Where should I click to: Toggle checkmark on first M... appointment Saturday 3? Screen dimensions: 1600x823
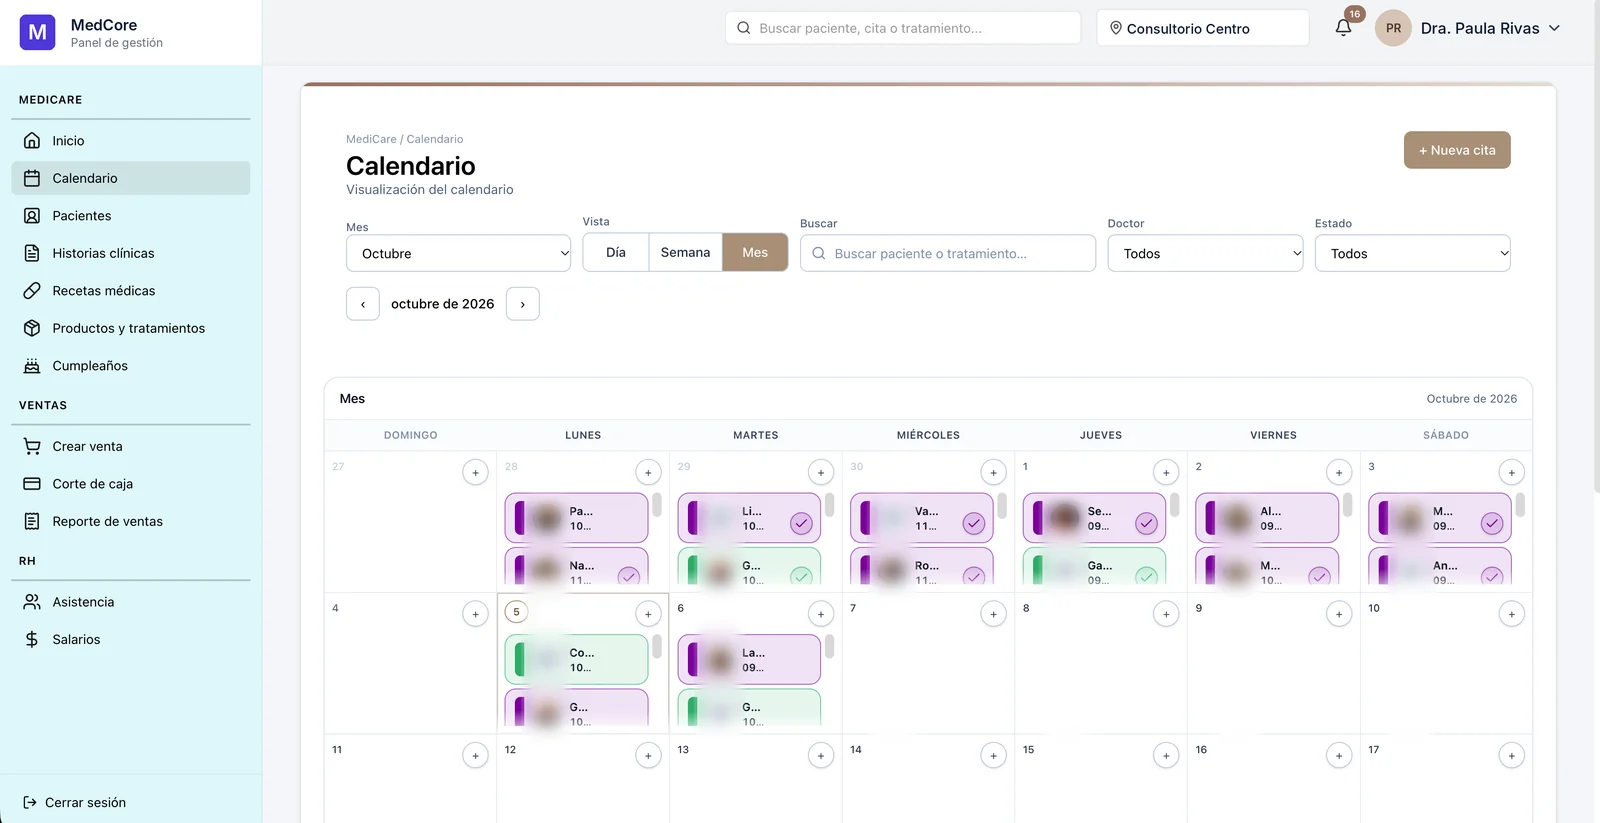point(1492,523)
